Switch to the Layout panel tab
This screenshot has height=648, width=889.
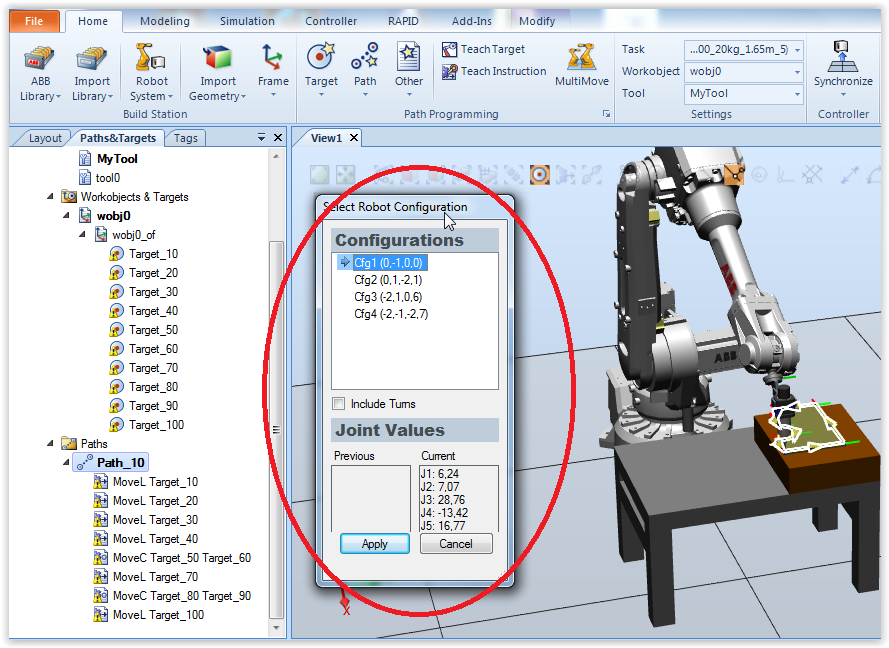point(44,138)
